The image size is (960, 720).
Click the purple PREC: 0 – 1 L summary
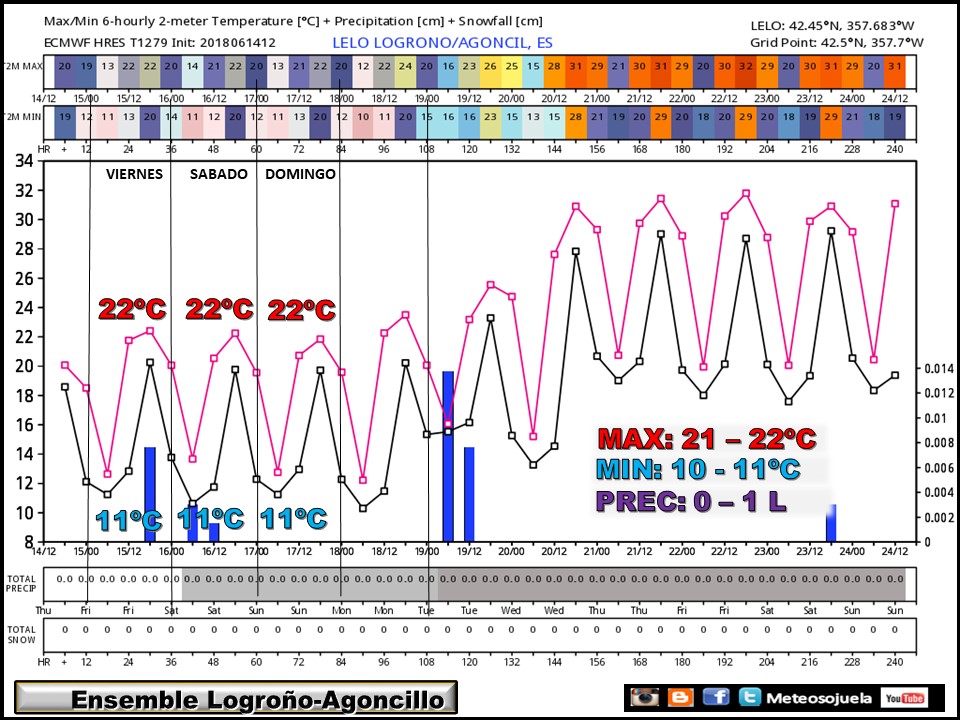691,501
